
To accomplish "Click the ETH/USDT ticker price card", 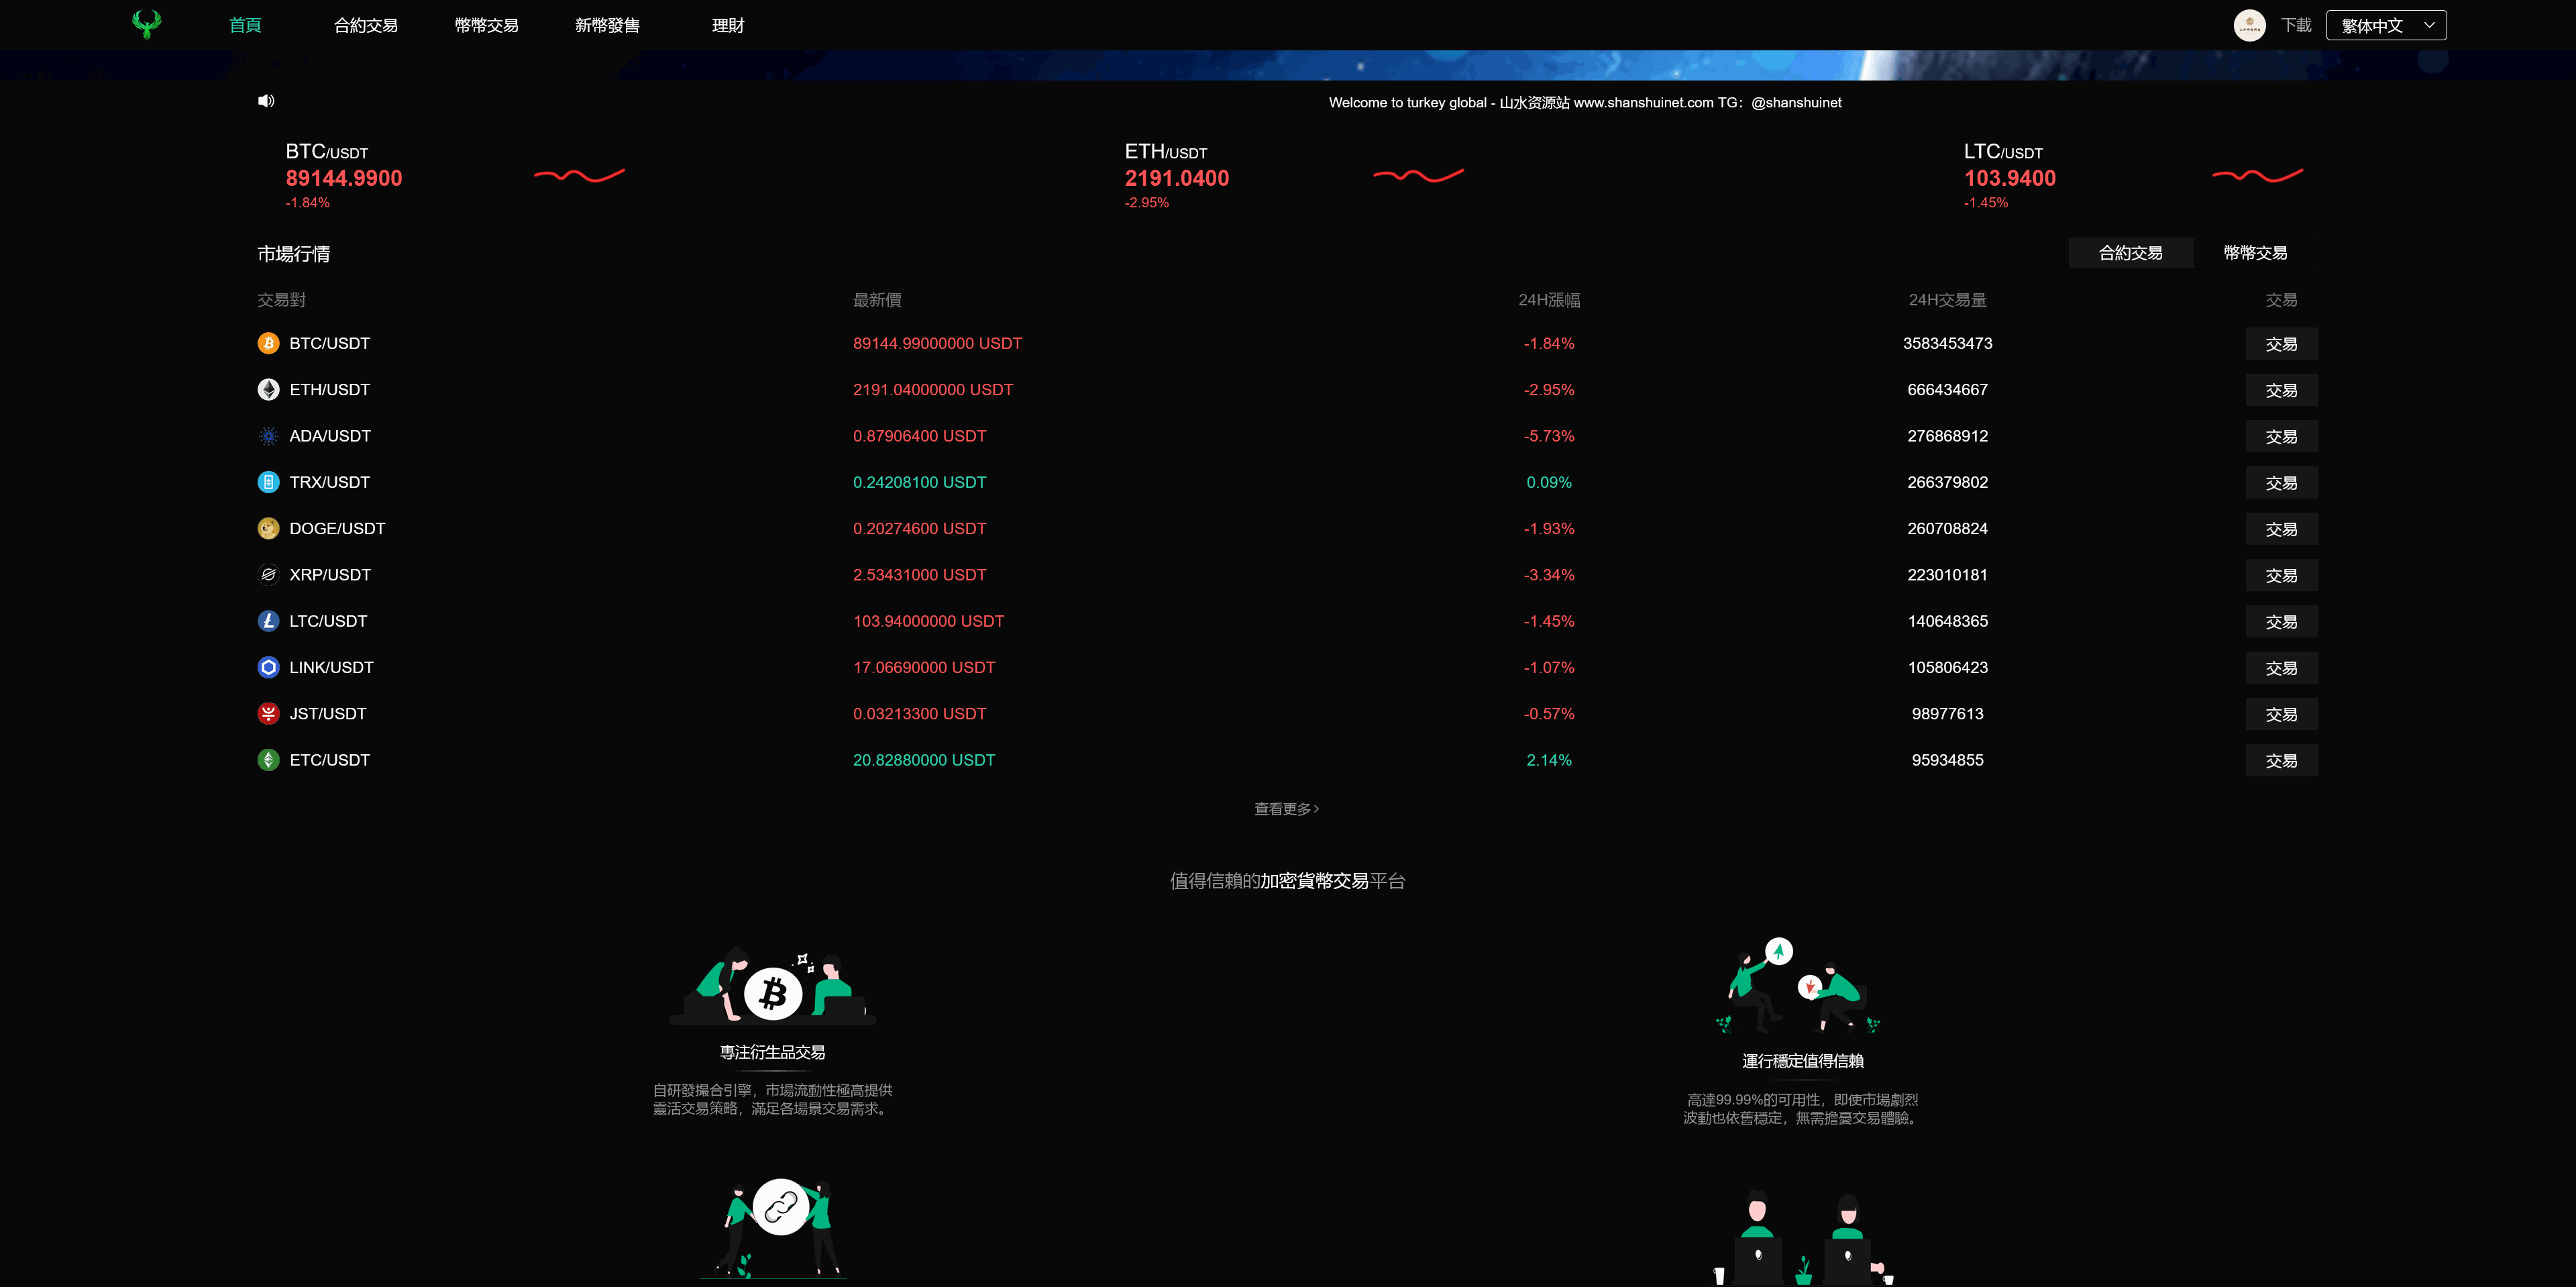I will point(1176,177).
